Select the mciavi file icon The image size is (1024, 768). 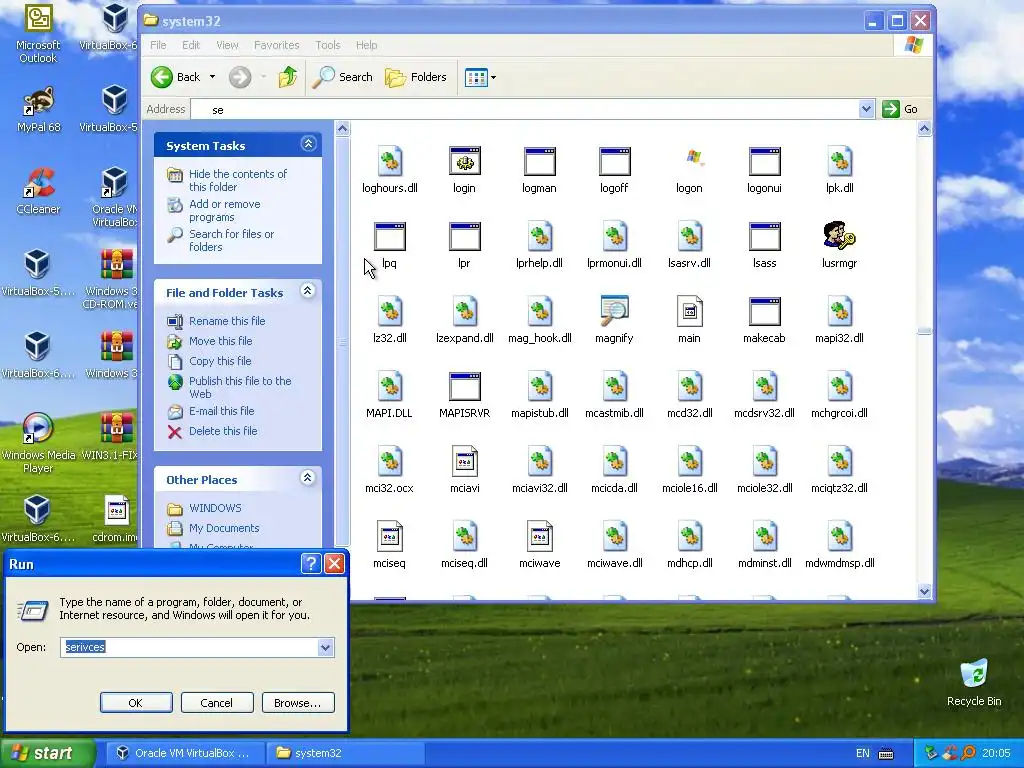click(x=464, y=461)
